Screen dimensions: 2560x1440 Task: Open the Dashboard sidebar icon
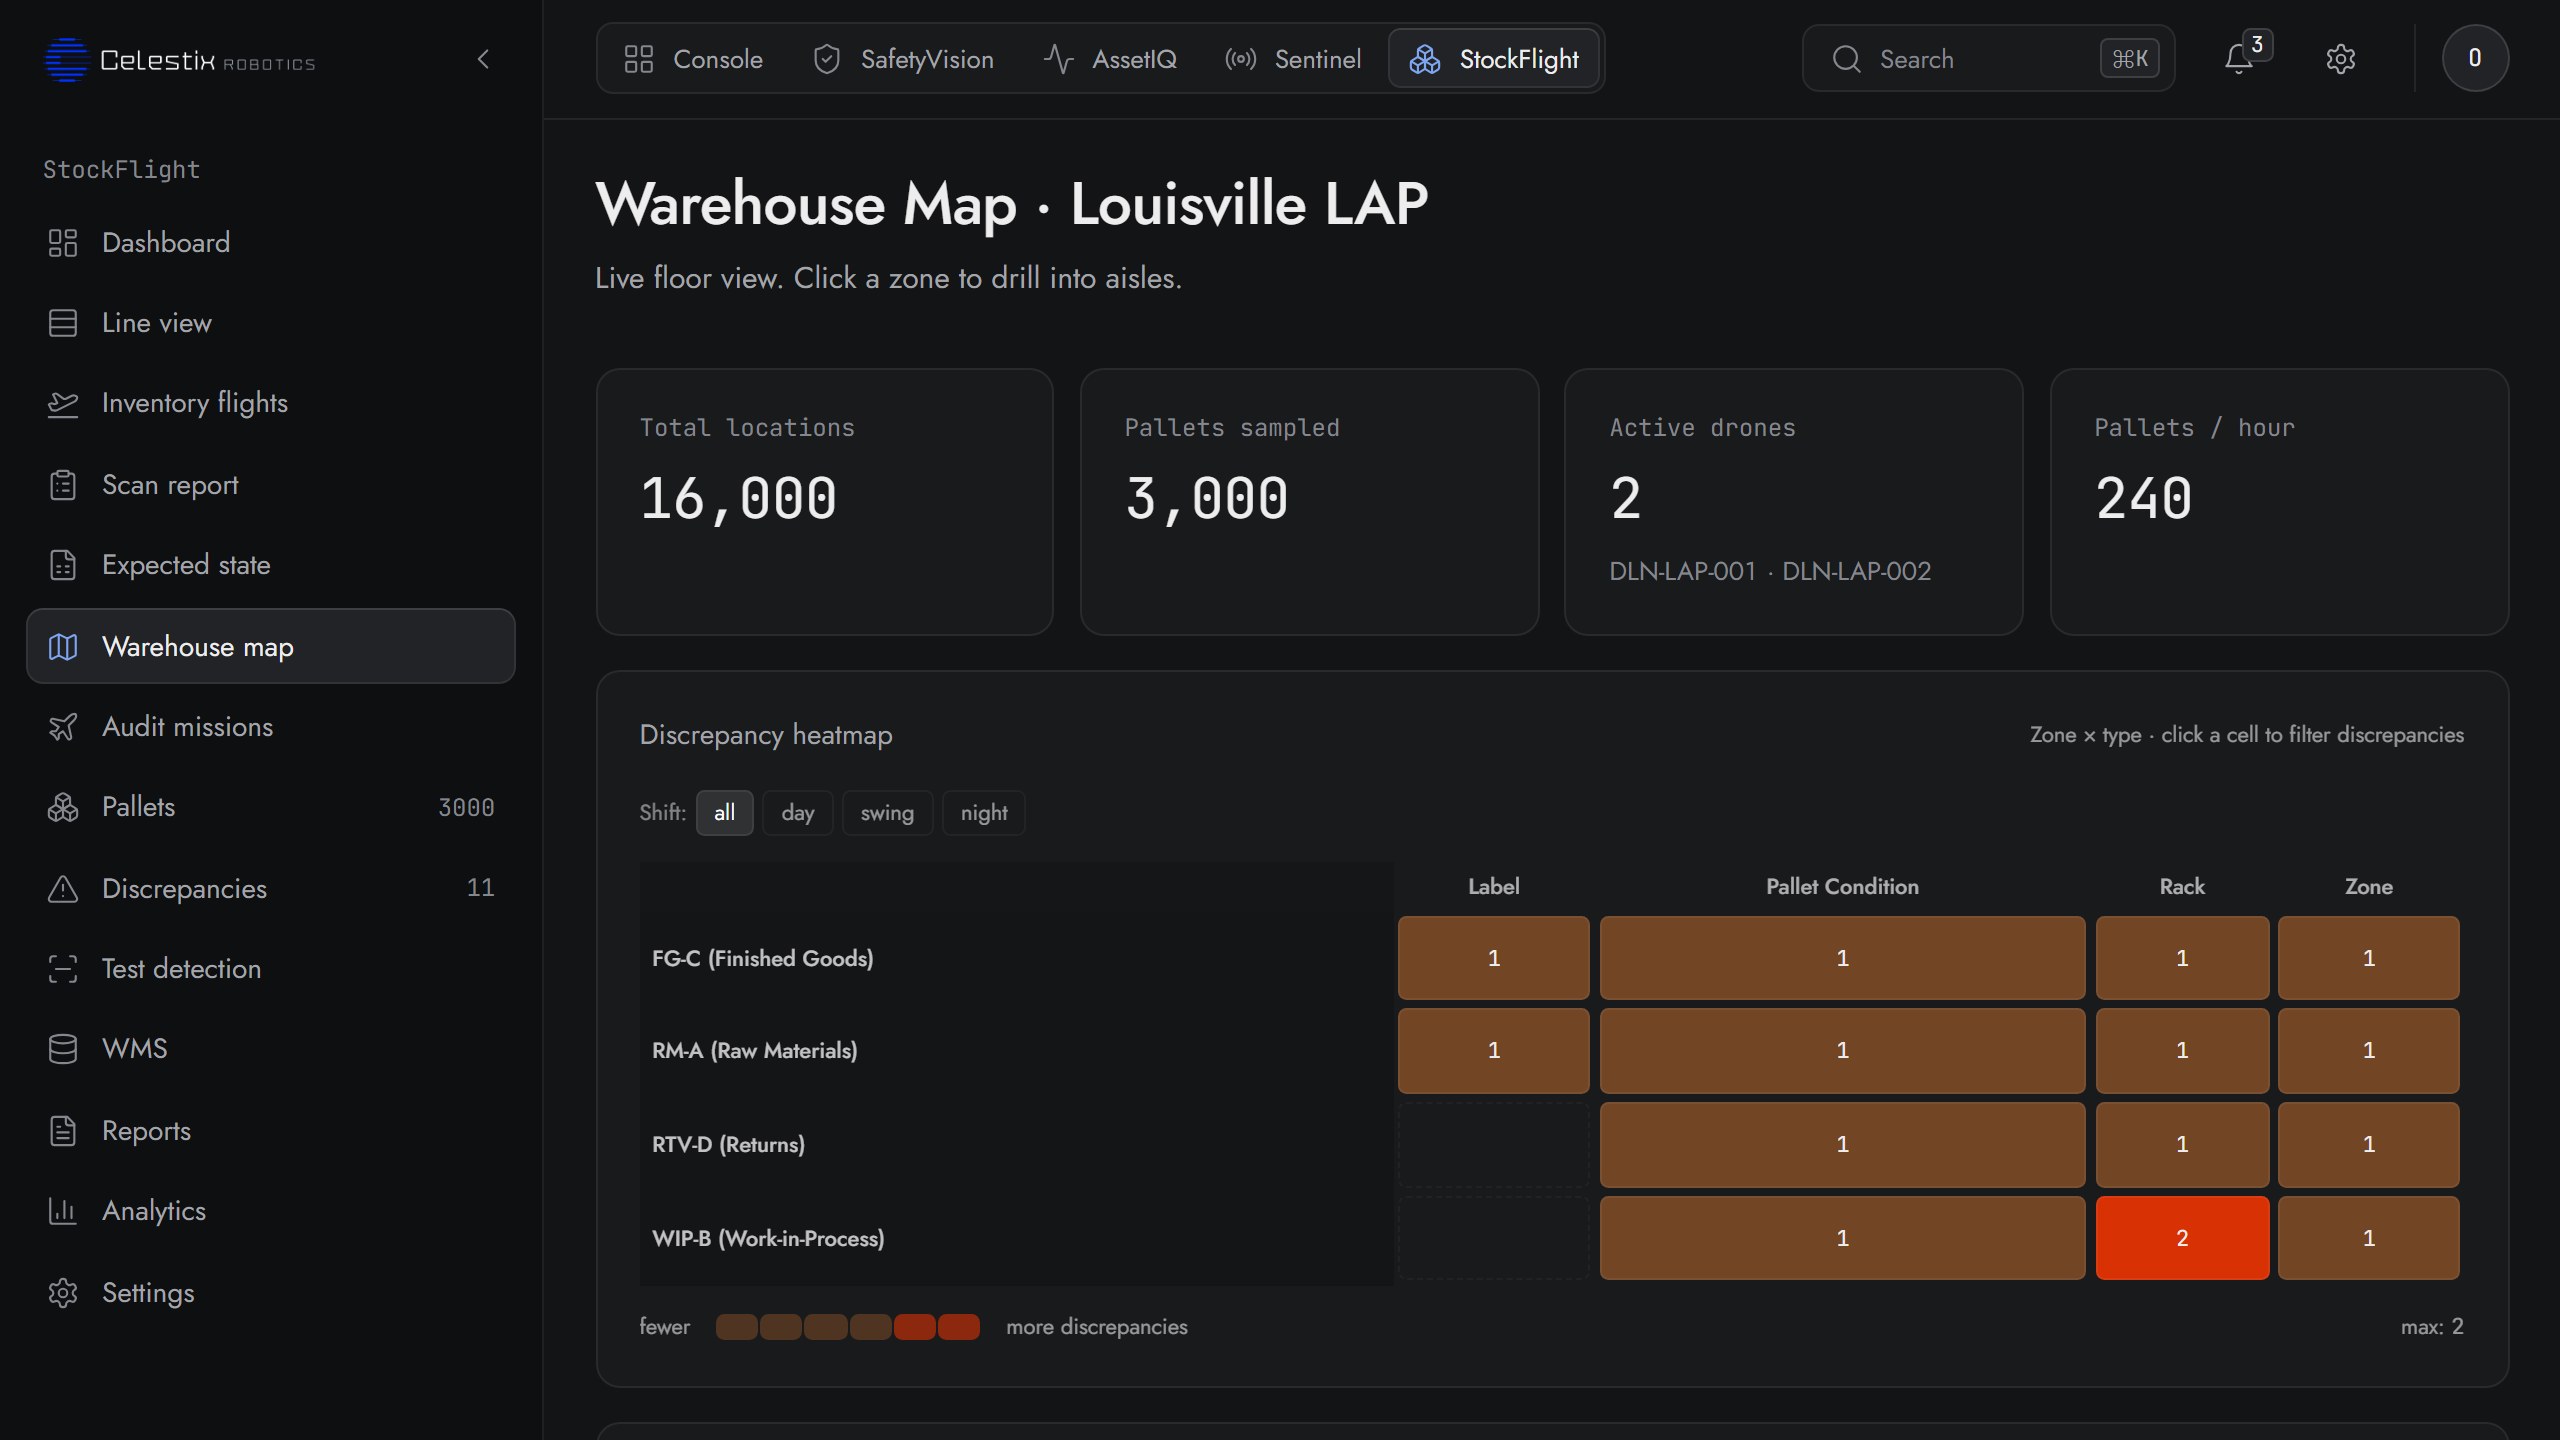click(x=63, y=243)
